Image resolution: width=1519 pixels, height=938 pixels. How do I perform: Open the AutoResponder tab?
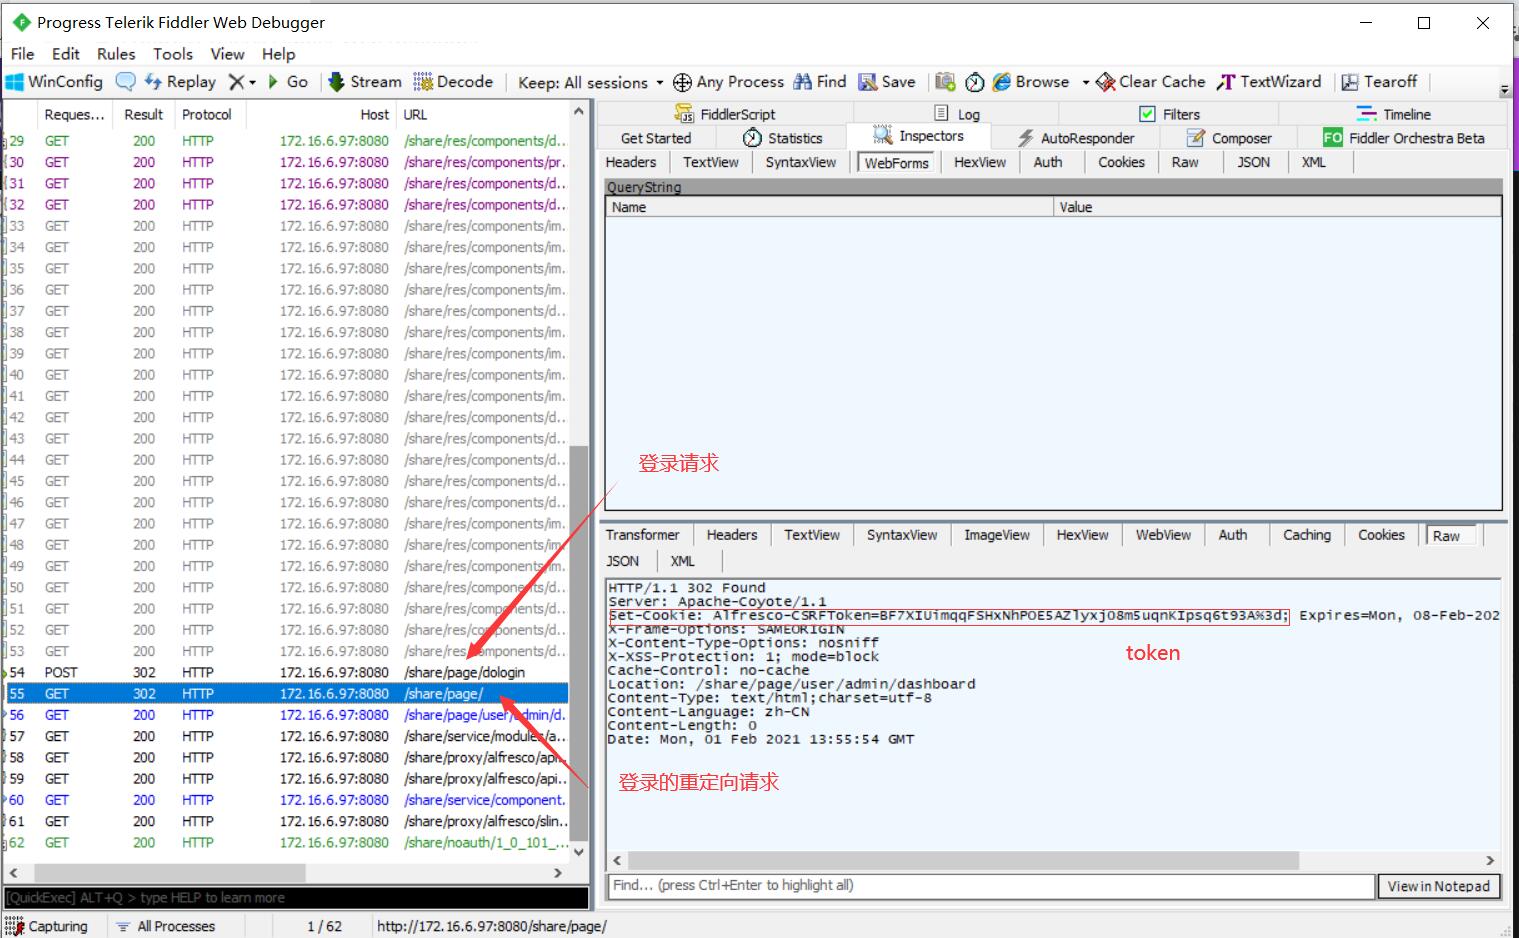tap(1076, 138)
